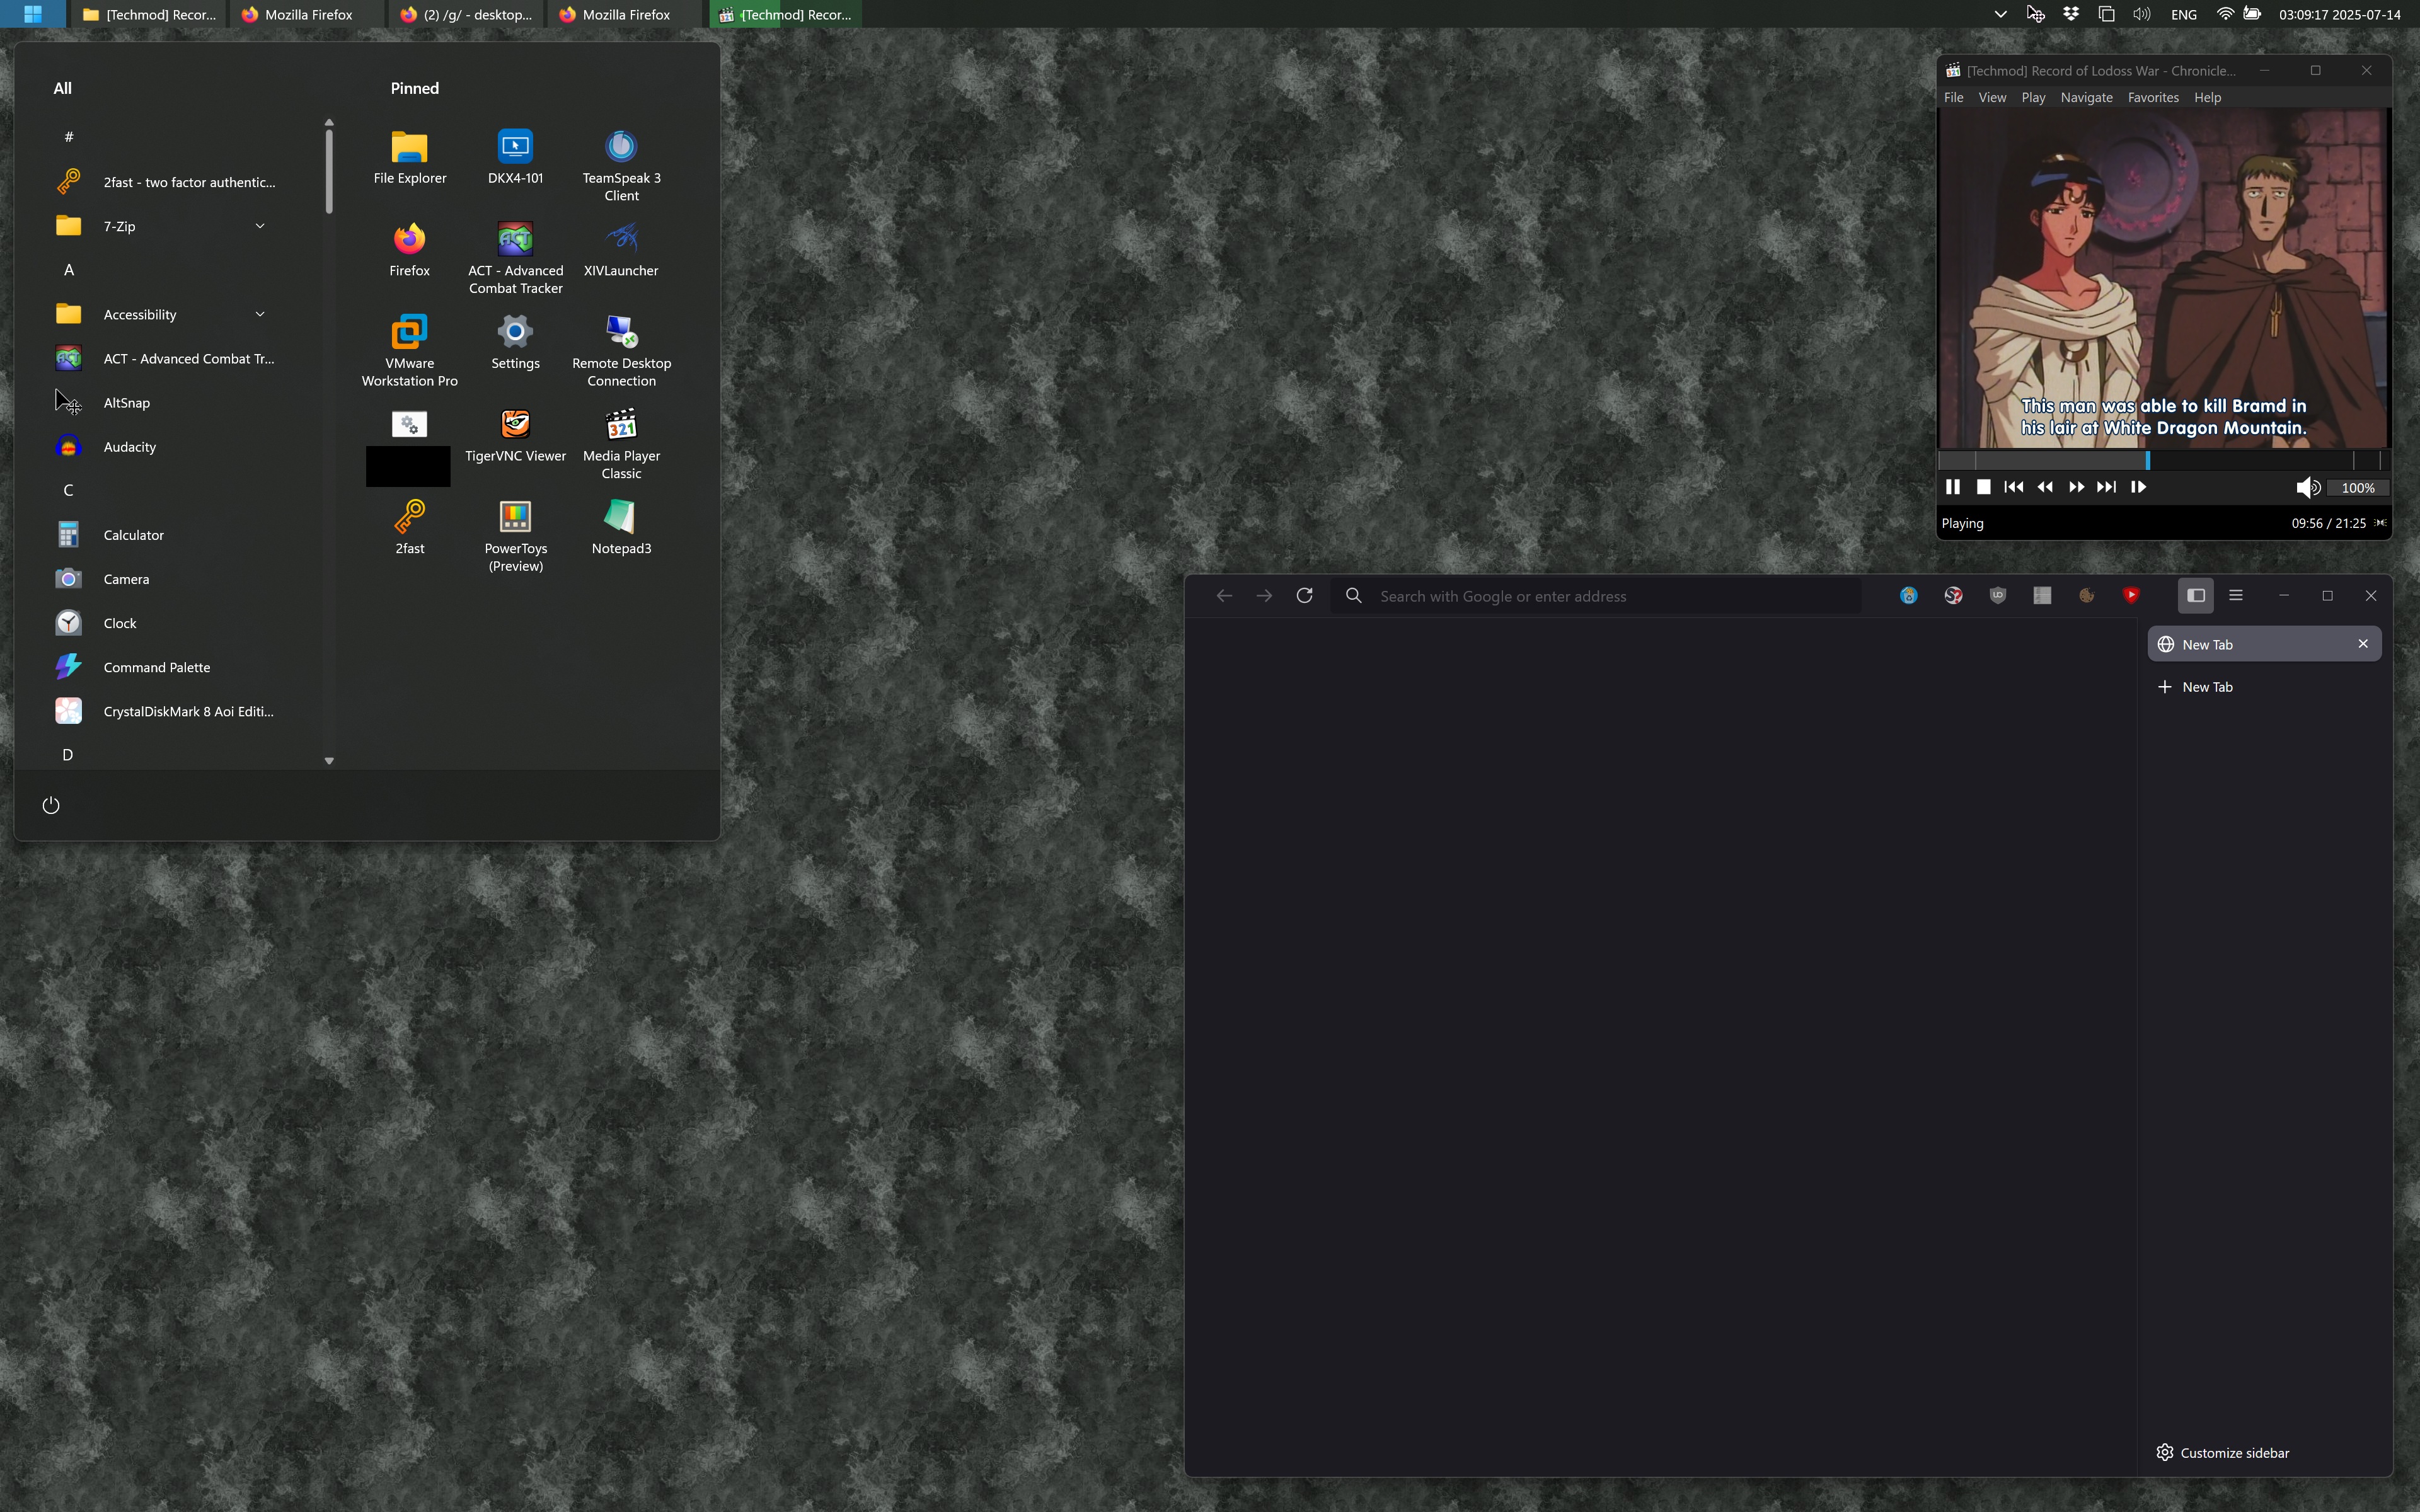The height and width of the screenshot is (1512, 2420).
Task: Switch to the (2) /g/ - desktop taskbar window
Action: 466,14
